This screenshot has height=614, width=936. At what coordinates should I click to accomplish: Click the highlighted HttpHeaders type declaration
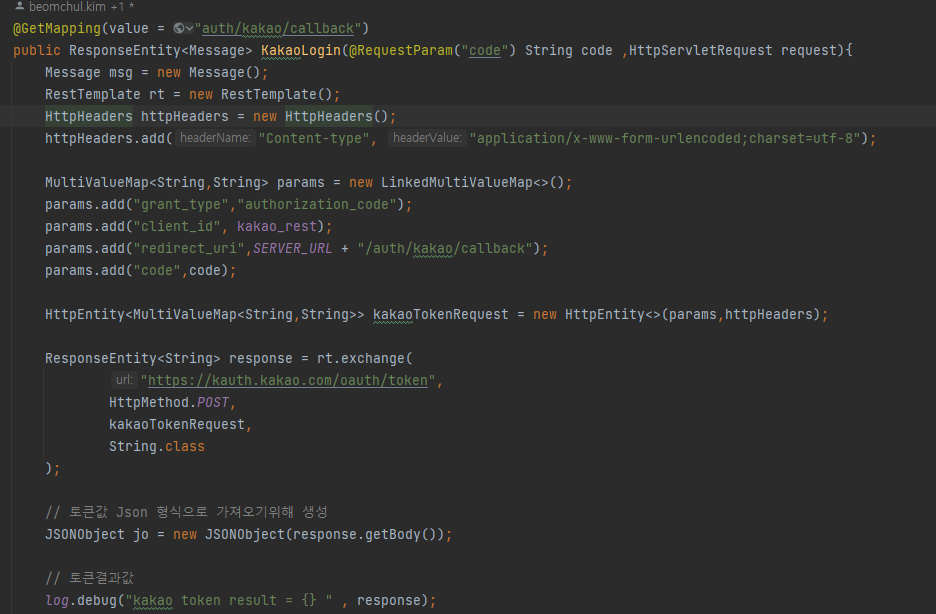click(x=88, y=116)
